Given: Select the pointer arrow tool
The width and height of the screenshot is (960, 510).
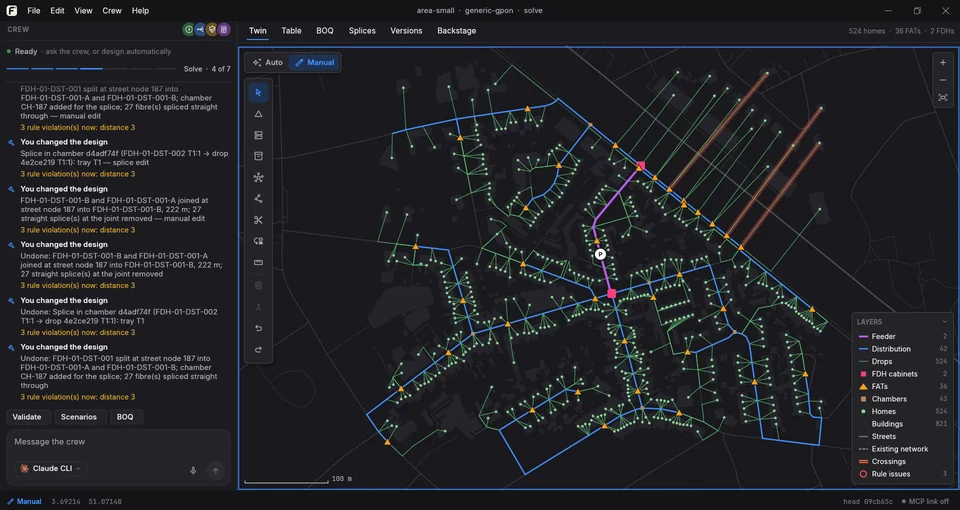Looking at the screenshot, I should pyautogui.click(x=258, y=92).
